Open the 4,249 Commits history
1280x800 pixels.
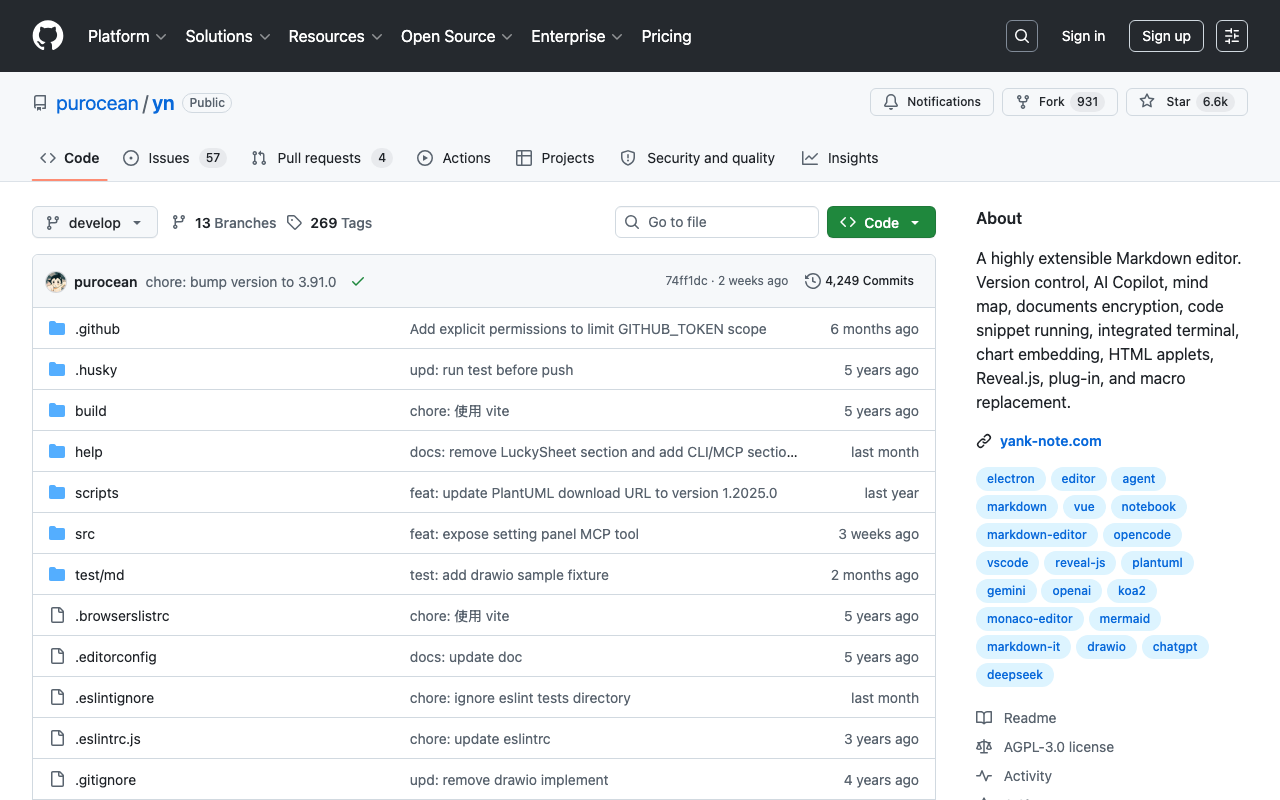coord(860,281)
